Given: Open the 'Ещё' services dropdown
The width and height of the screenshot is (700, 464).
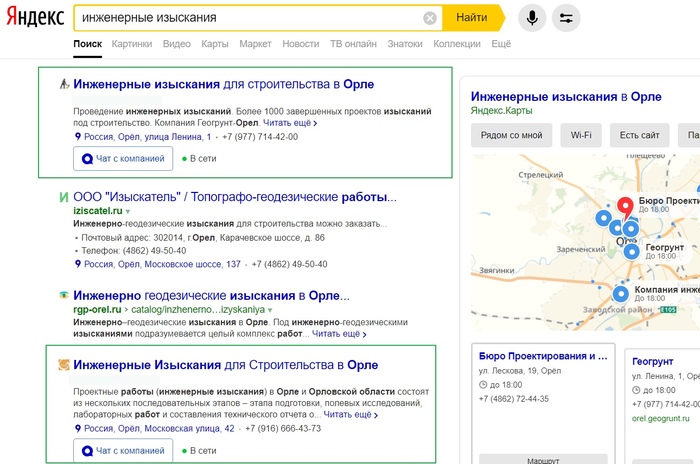Looking at the screenshot, I should 501,44.
